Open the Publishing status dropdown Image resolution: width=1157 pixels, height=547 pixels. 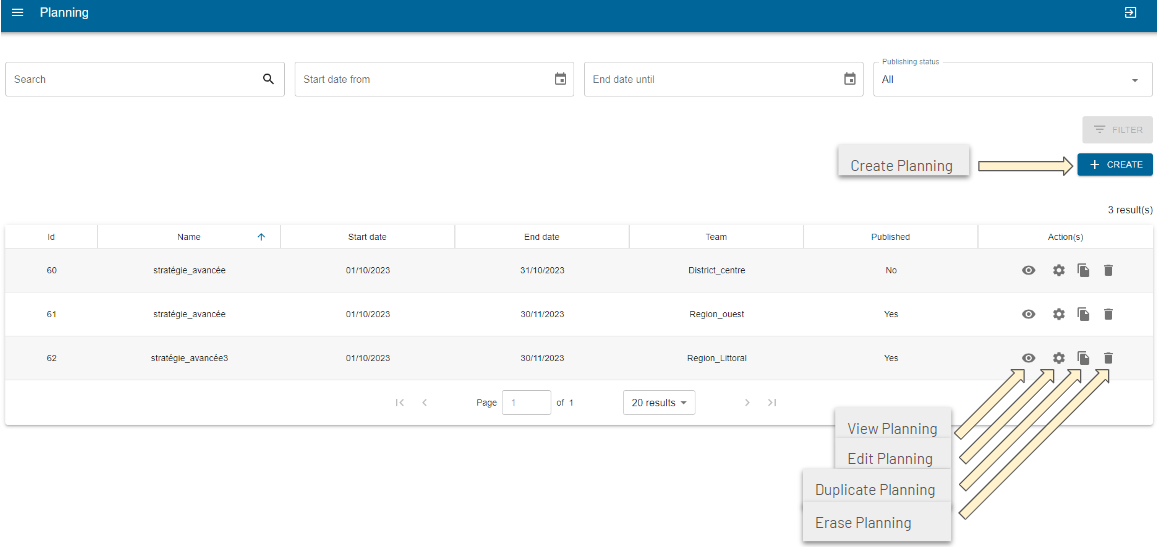pyautogui.click(x=1012, y=79)
